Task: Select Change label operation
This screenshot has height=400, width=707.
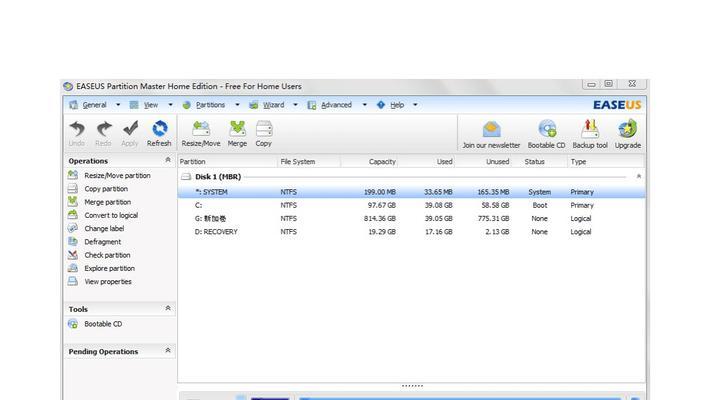Action: (104, 229)
